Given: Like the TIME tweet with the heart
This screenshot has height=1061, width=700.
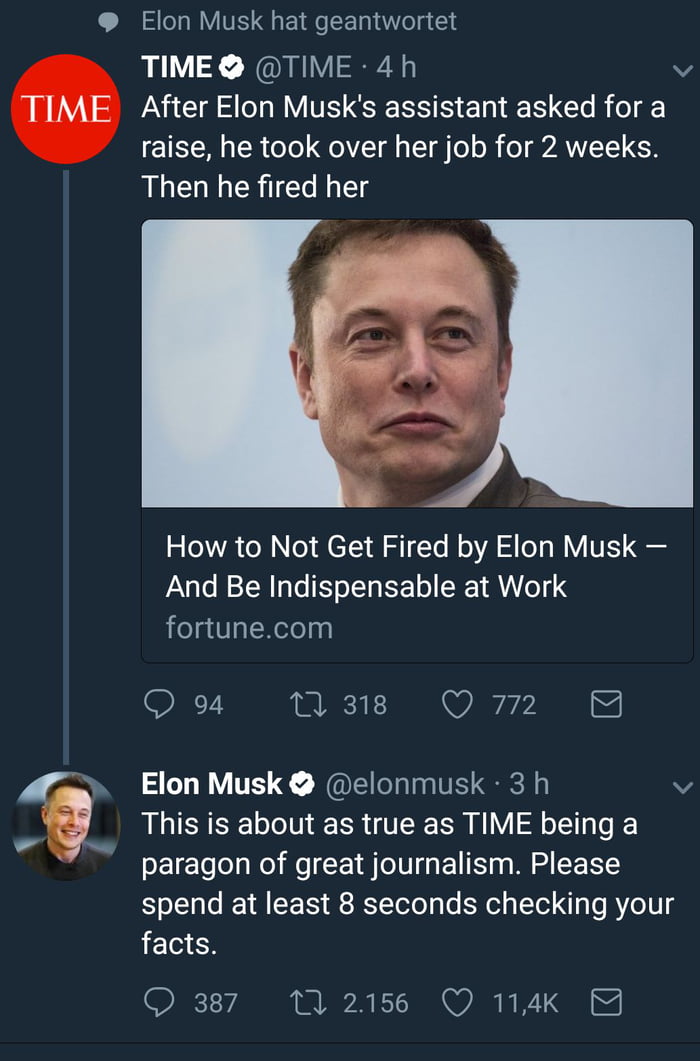Looking at the screenshot, I should [x=457, y=704].
